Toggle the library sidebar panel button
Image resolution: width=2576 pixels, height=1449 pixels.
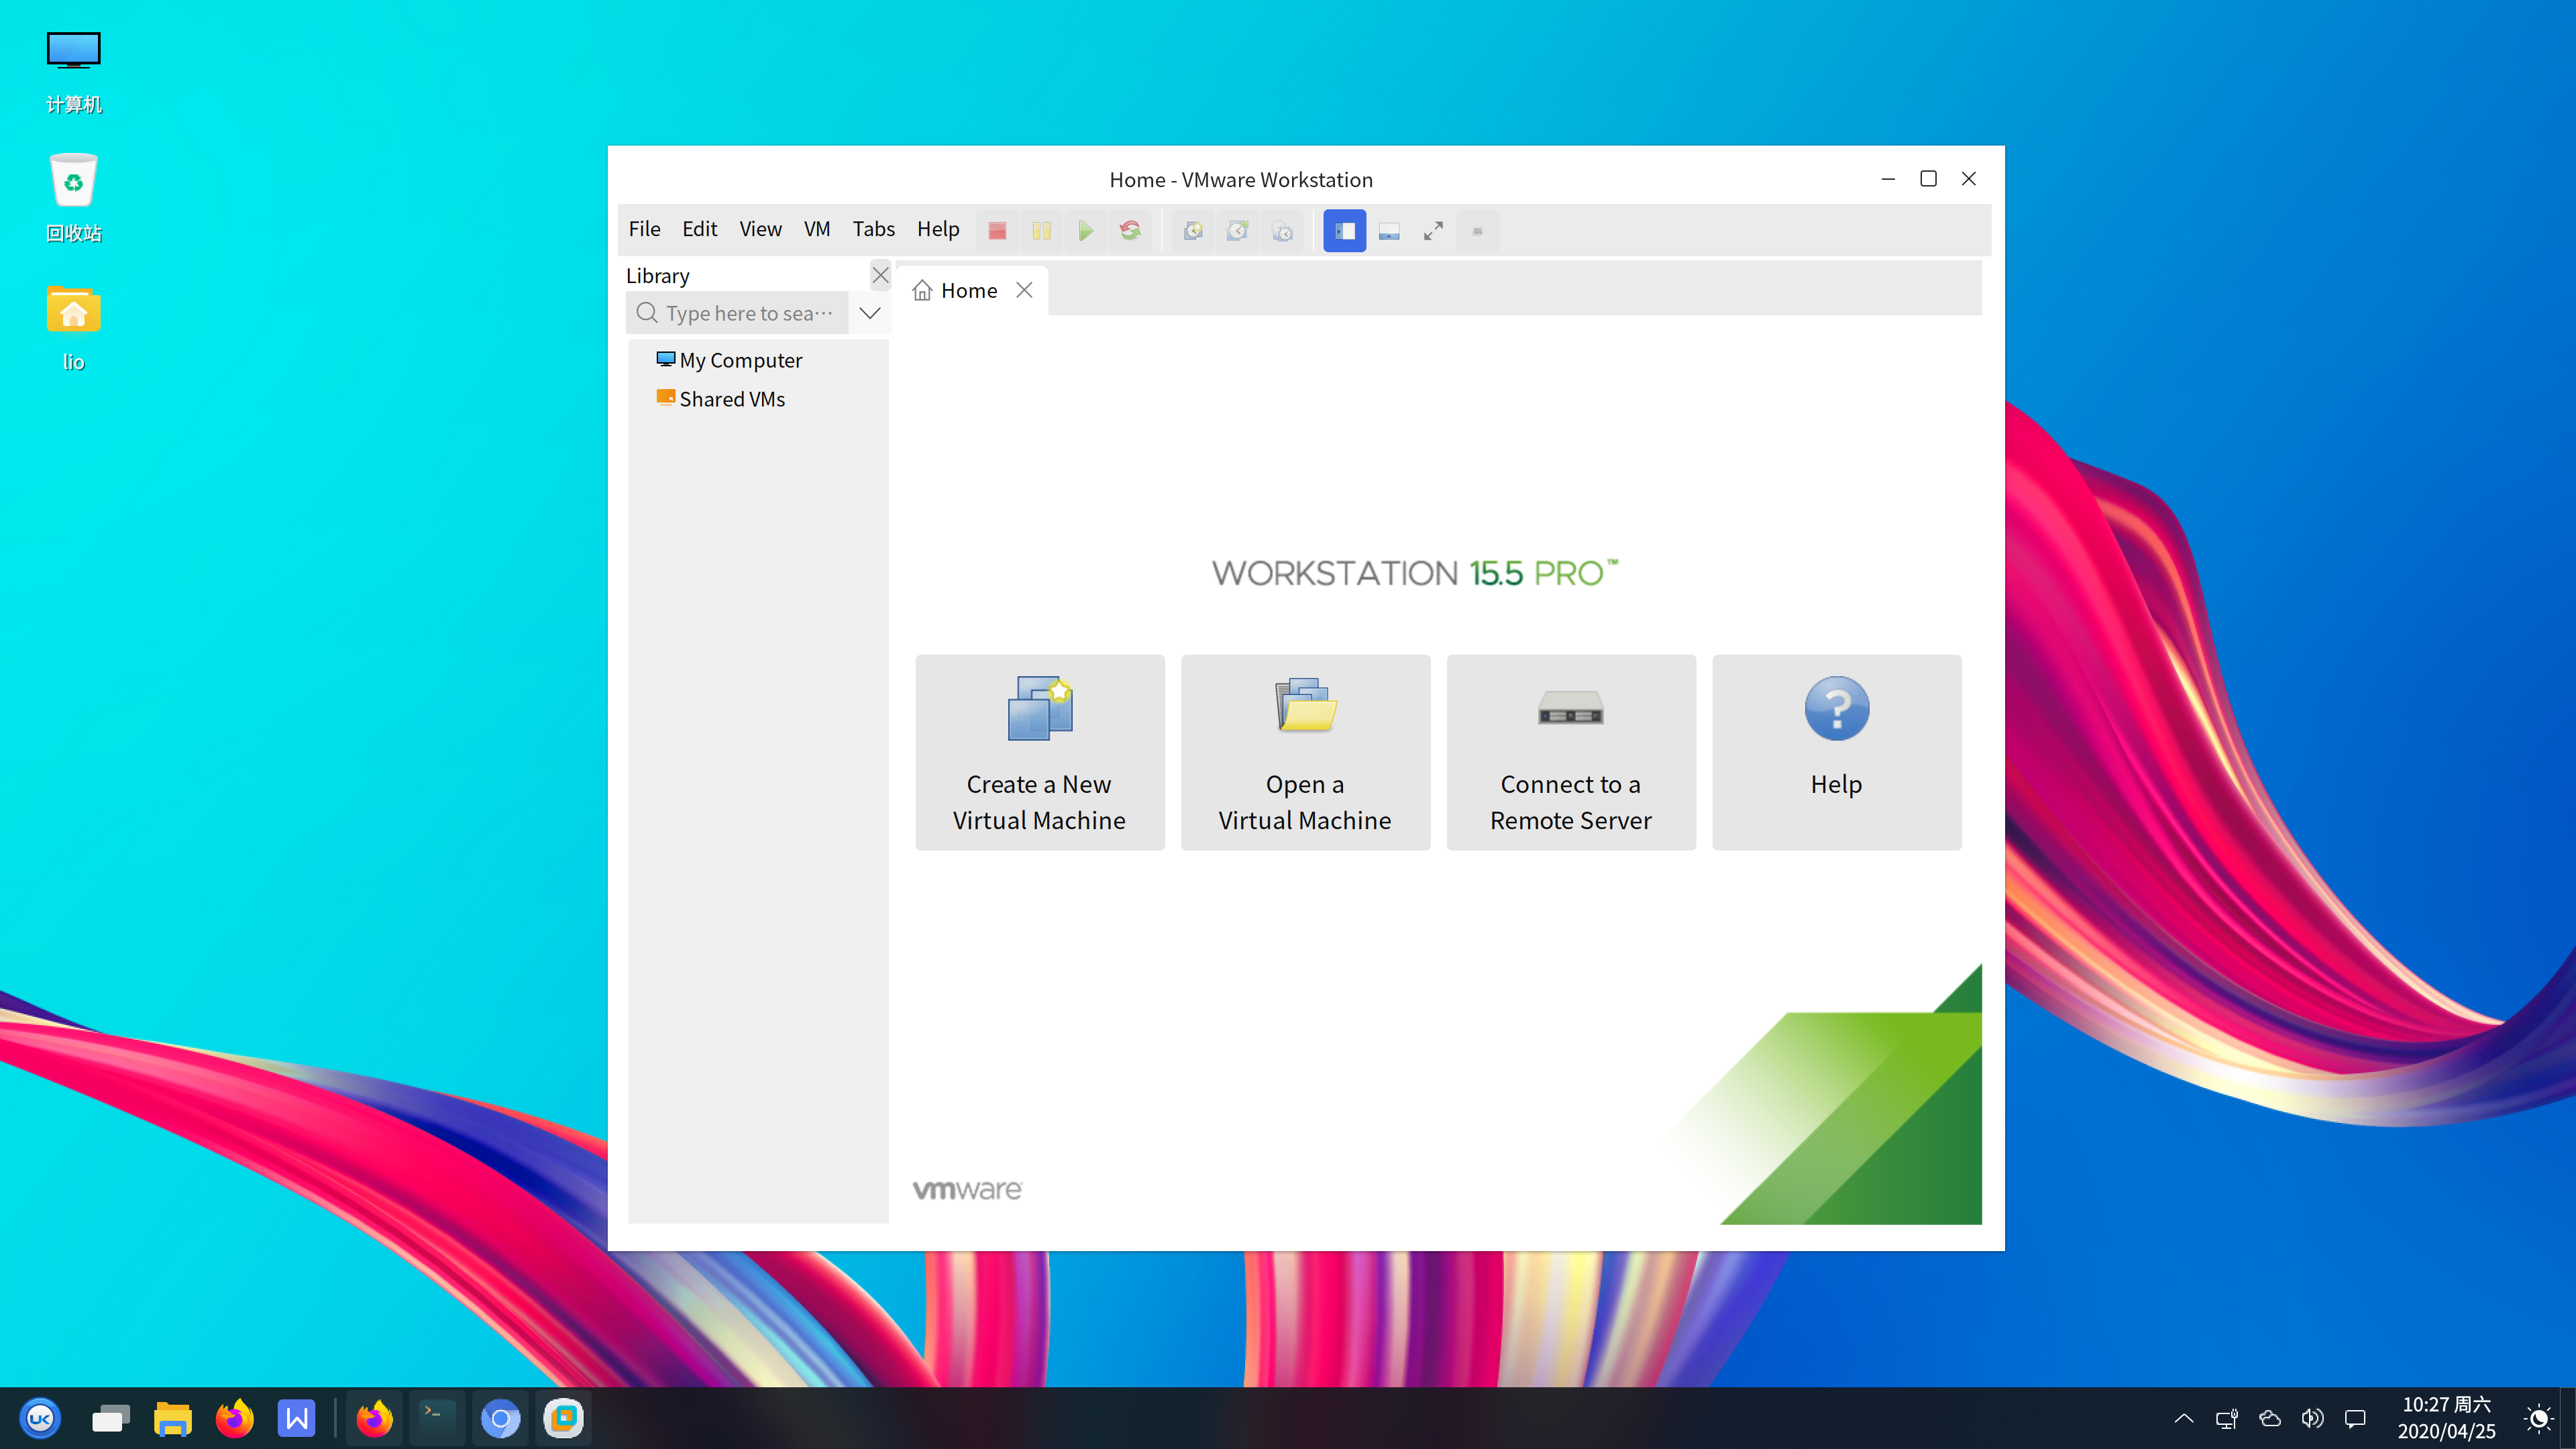point(1344,231)
